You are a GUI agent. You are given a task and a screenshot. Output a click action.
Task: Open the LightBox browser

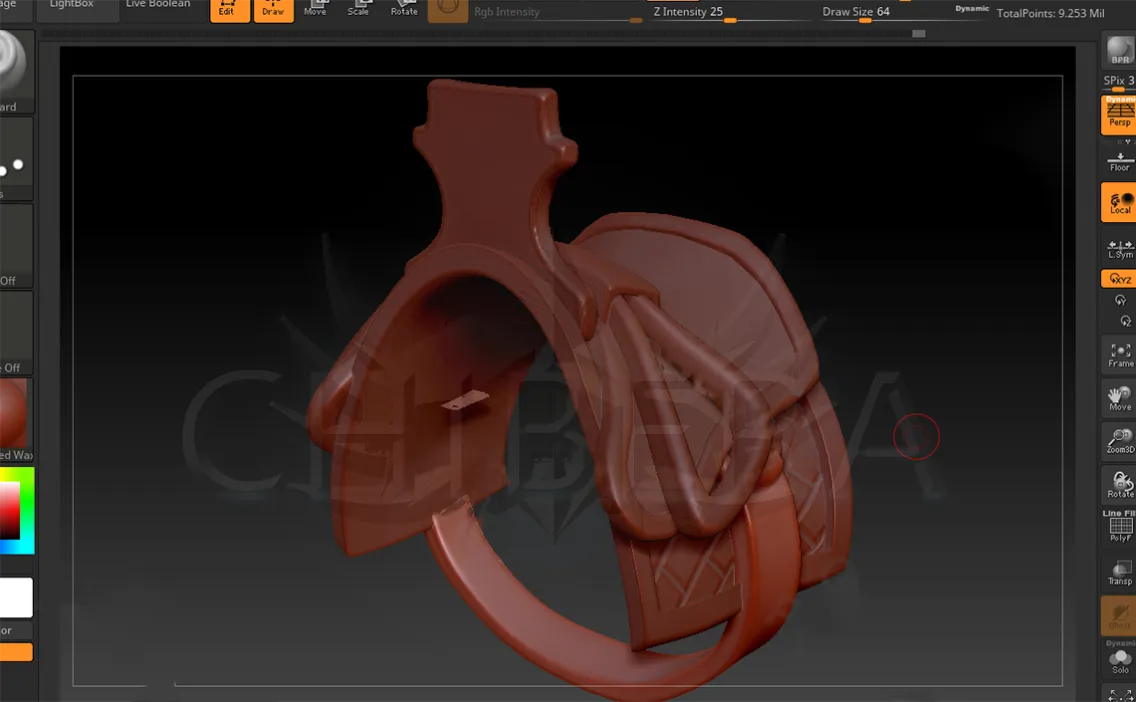[72, 6]
